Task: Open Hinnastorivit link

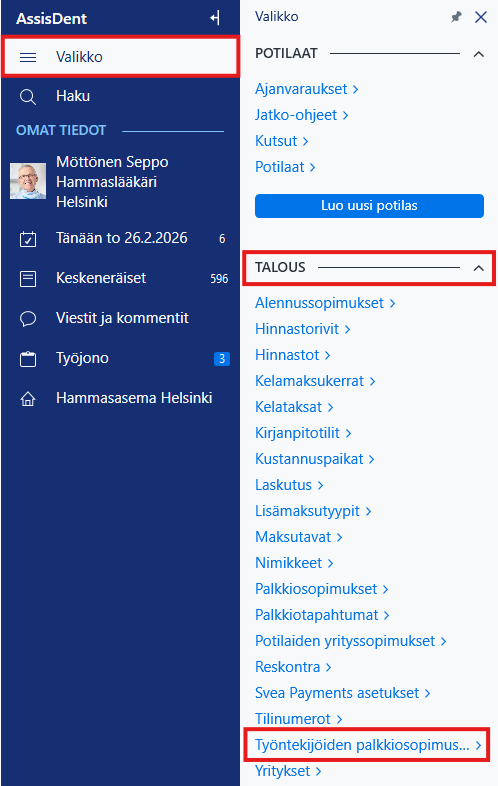Action: (x=302, y=329)
